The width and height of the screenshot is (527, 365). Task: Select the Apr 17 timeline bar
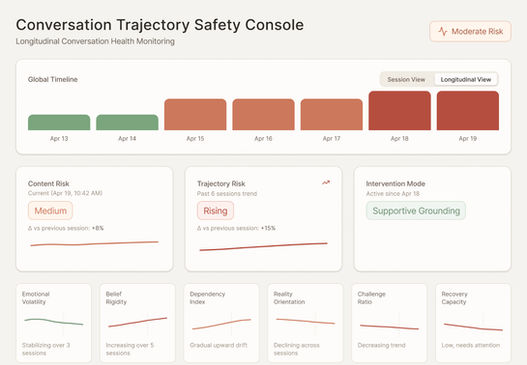(332, 114)
